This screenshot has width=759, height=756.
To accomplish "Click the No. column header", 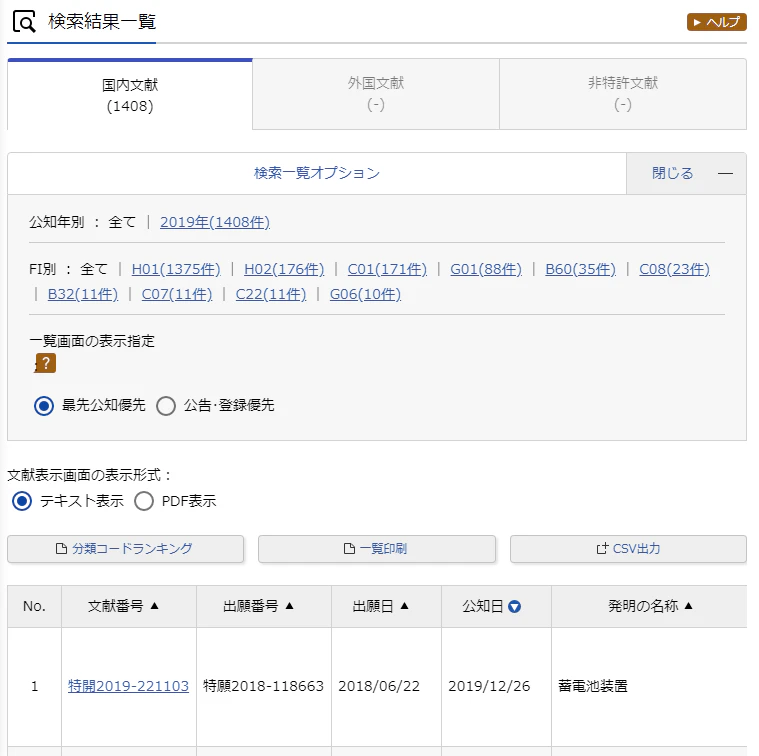I will [x=34, y=606].
